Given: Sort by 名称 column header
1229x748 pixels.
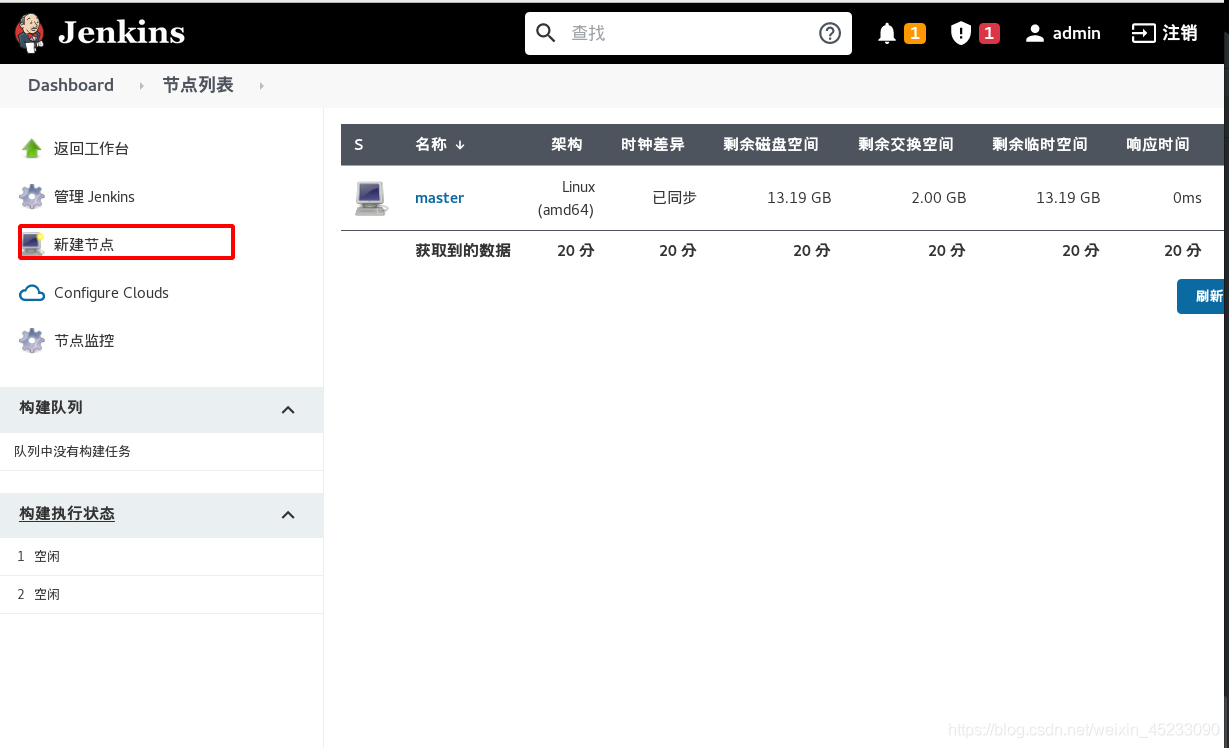Looking at the screenshot, I should pyautogui.click(x=431, y=145).
